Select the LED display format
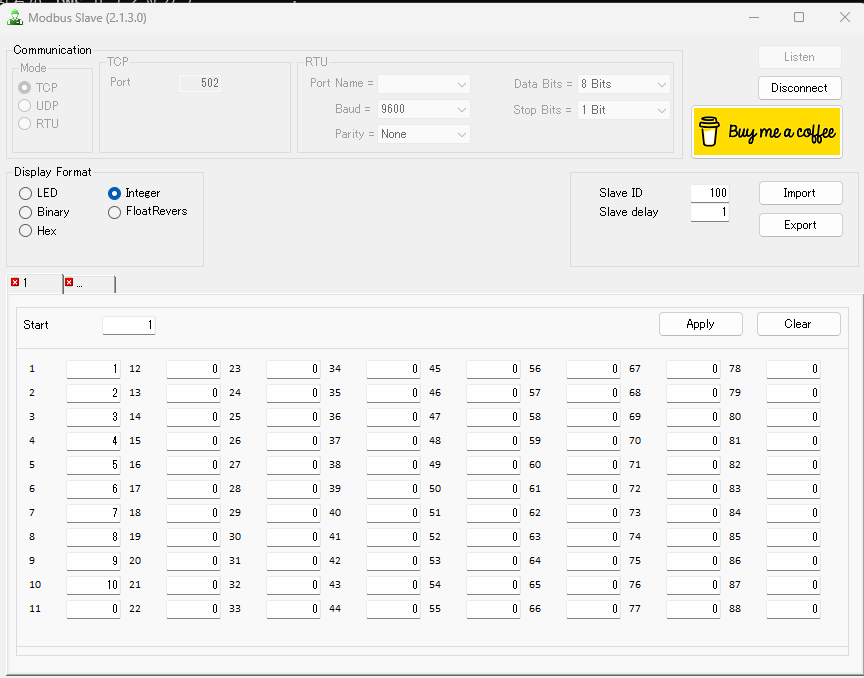 [26, 193]
